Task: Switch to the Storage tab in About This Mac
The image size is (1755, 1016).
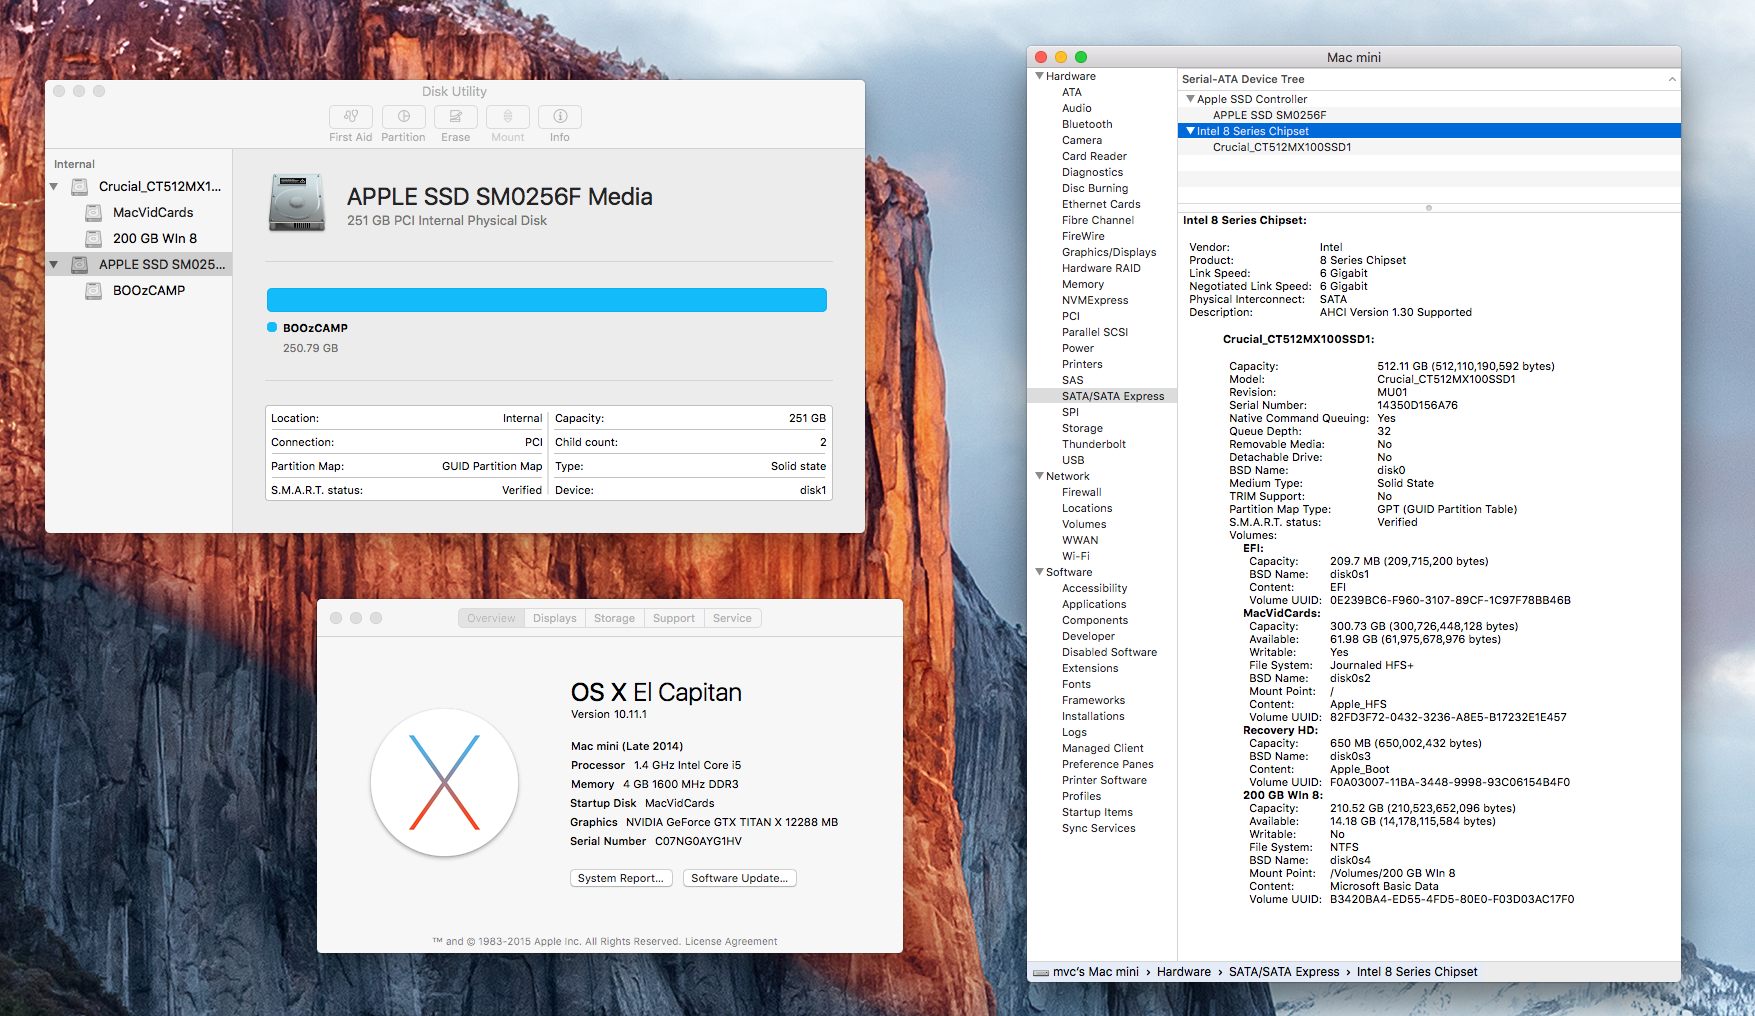Action: (615, 618)
